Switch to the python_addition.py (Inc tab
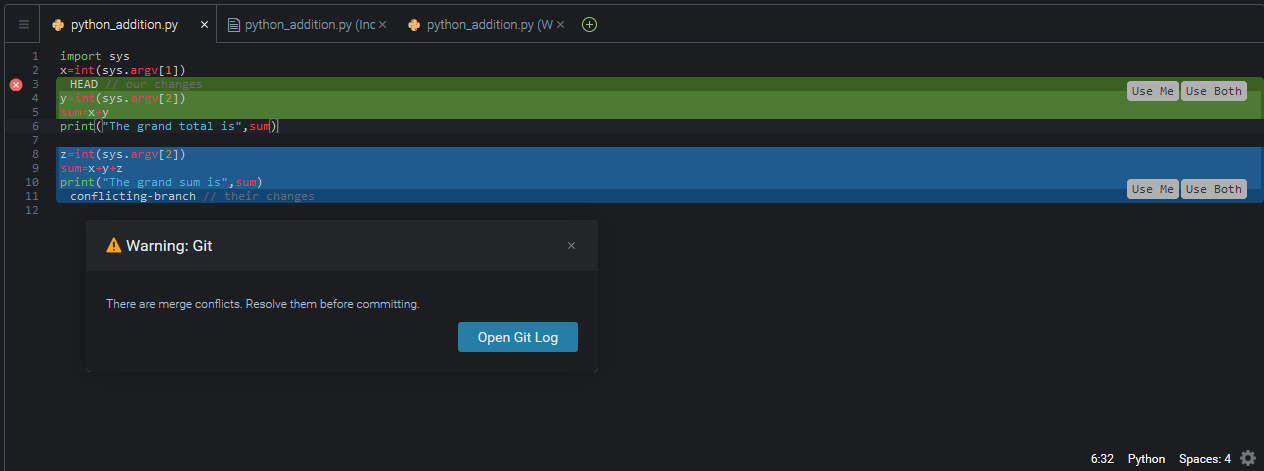The width and height of the screenshot is (1264, 471). tap(301, 25)
